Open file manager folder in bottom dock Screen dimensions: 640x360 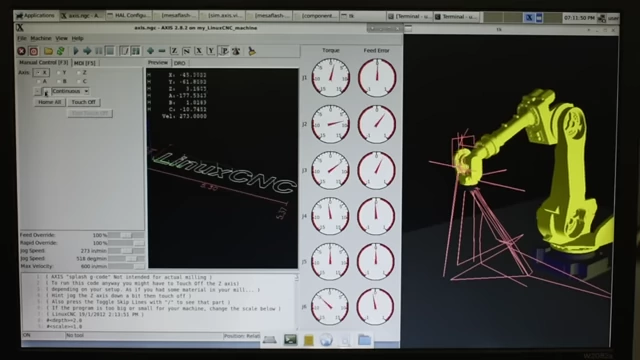tap(364, 340)
